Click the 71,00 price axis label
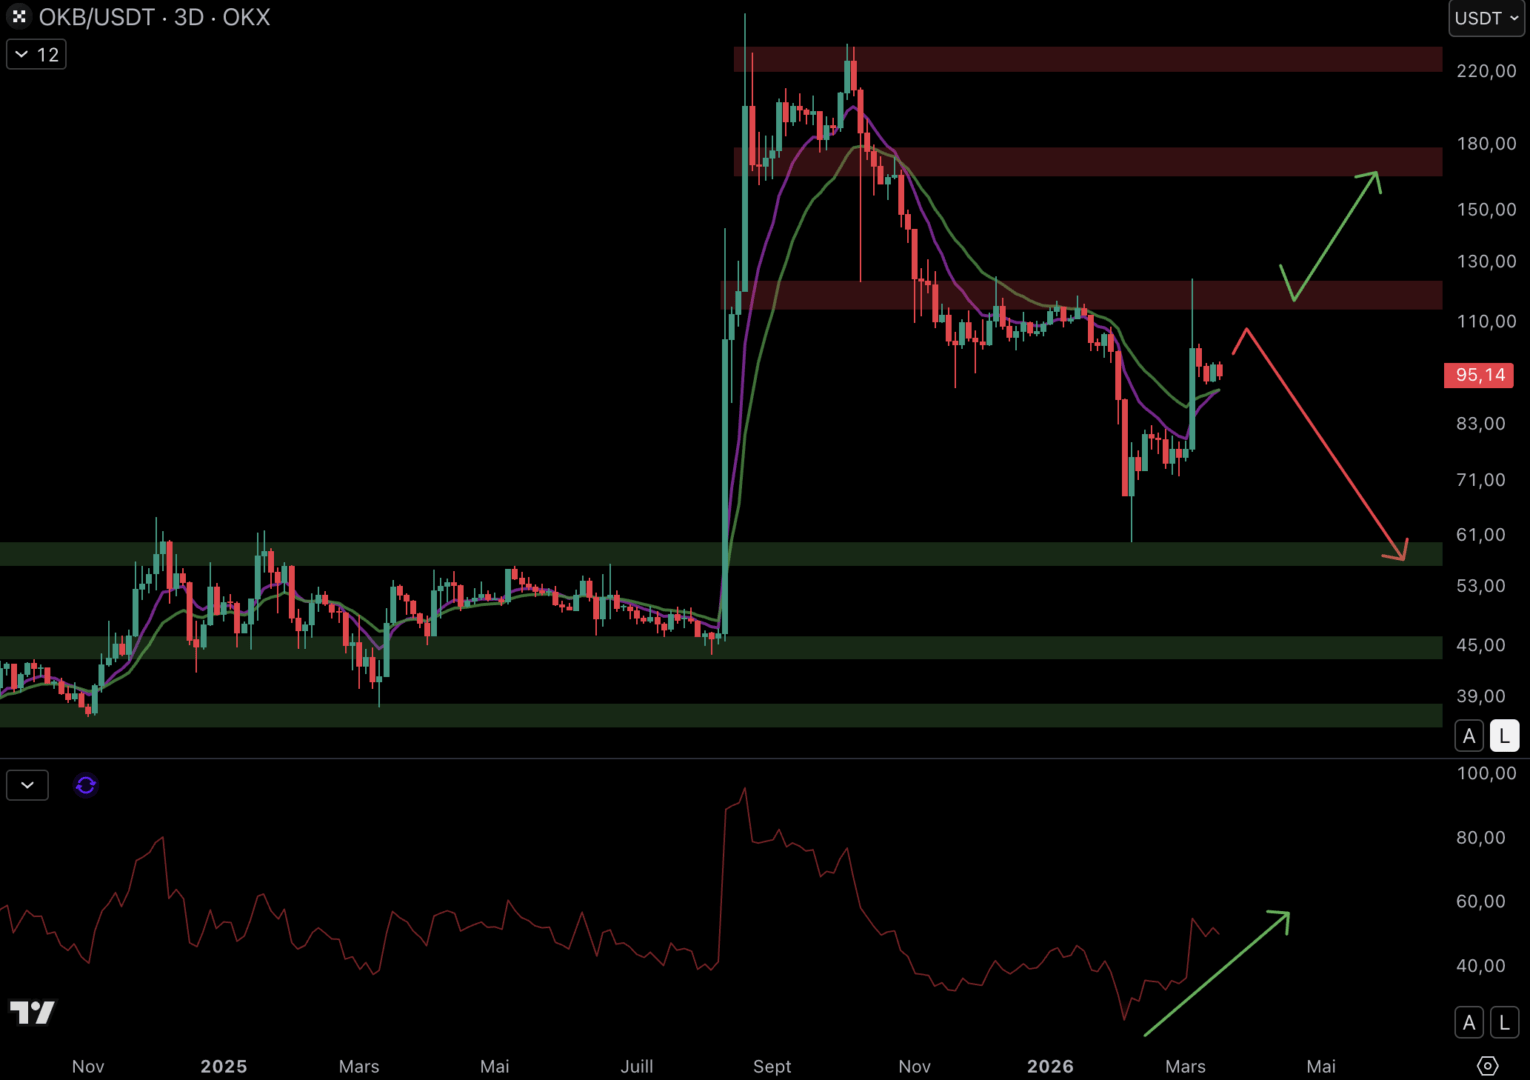Screen dimensions: 1530x1080 1481,480
